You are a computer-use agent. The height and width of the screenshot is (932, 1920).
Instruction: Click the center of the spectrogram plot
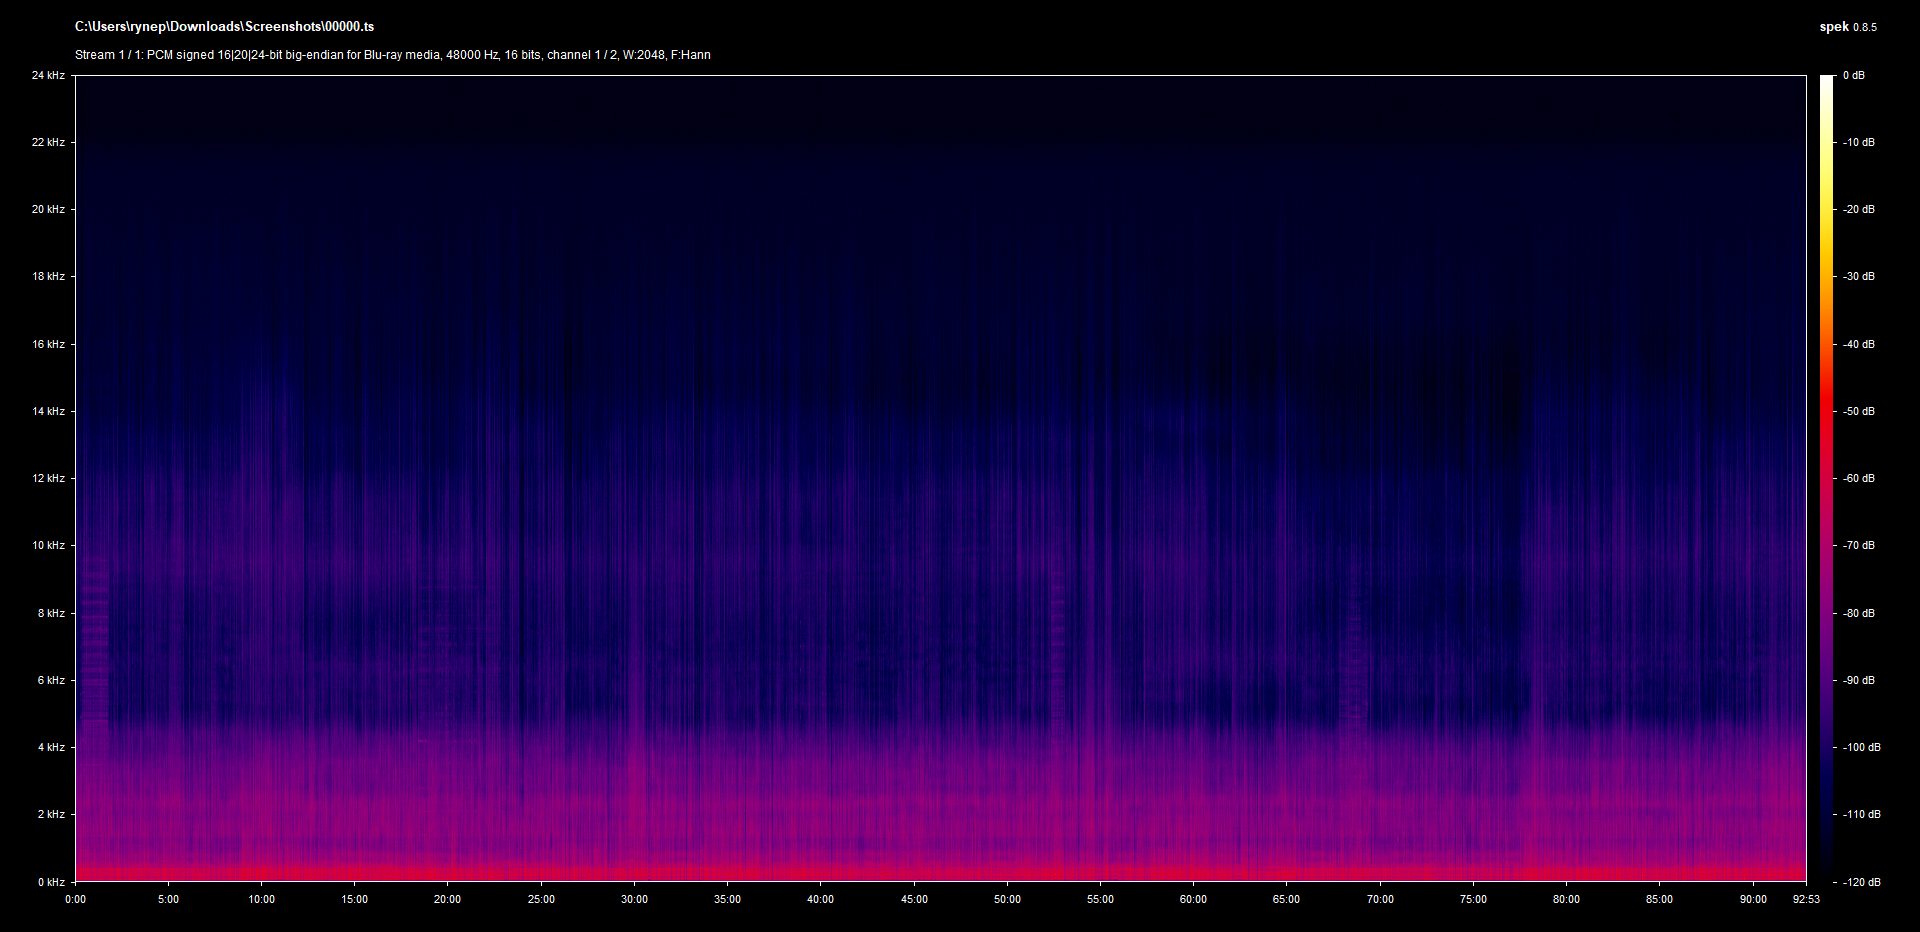940,478
